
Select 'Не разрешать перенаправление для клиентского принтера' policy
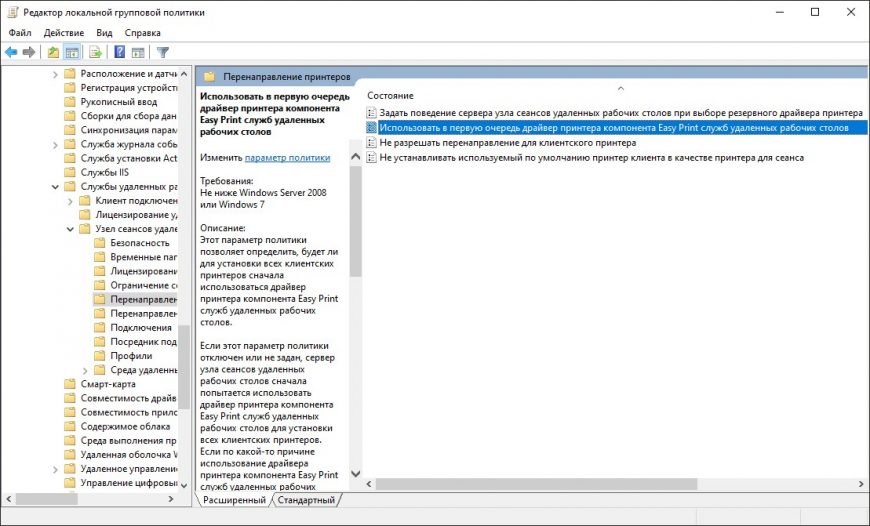(507, 143)
